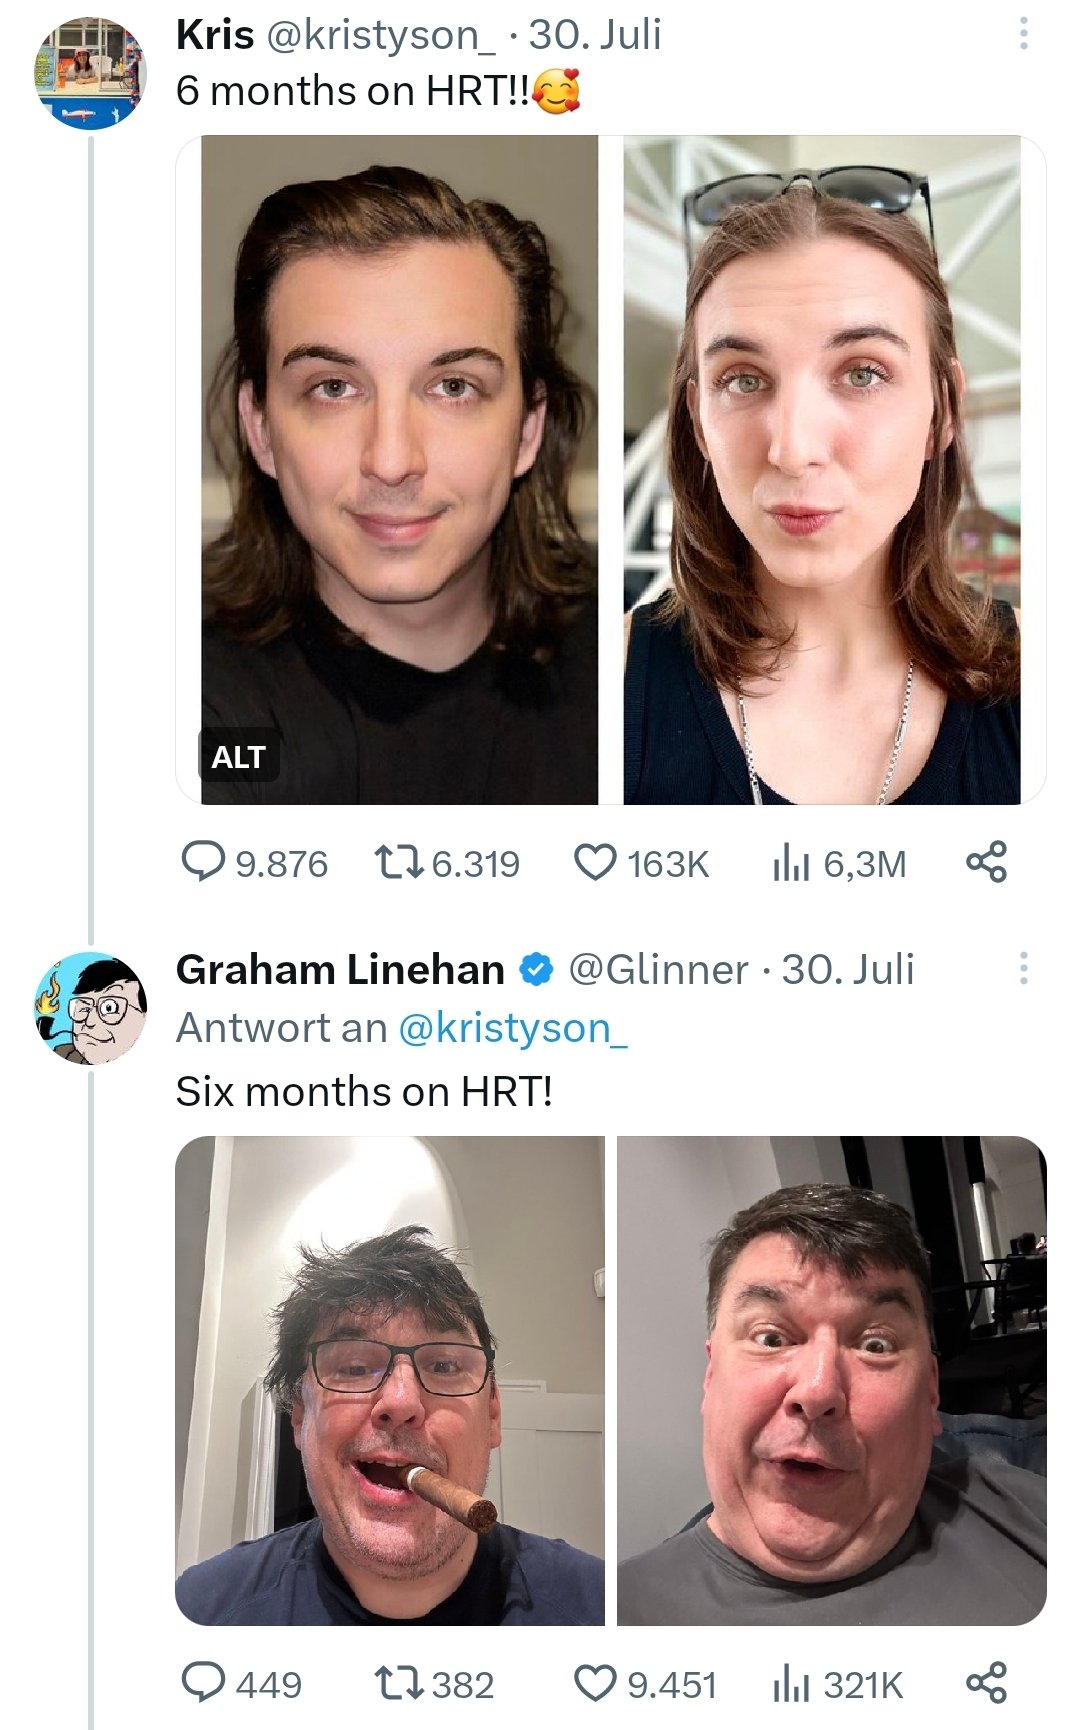View analytics for Kris's 6,3M views
Screen dimensions: 1080x1730
[838, 862]
